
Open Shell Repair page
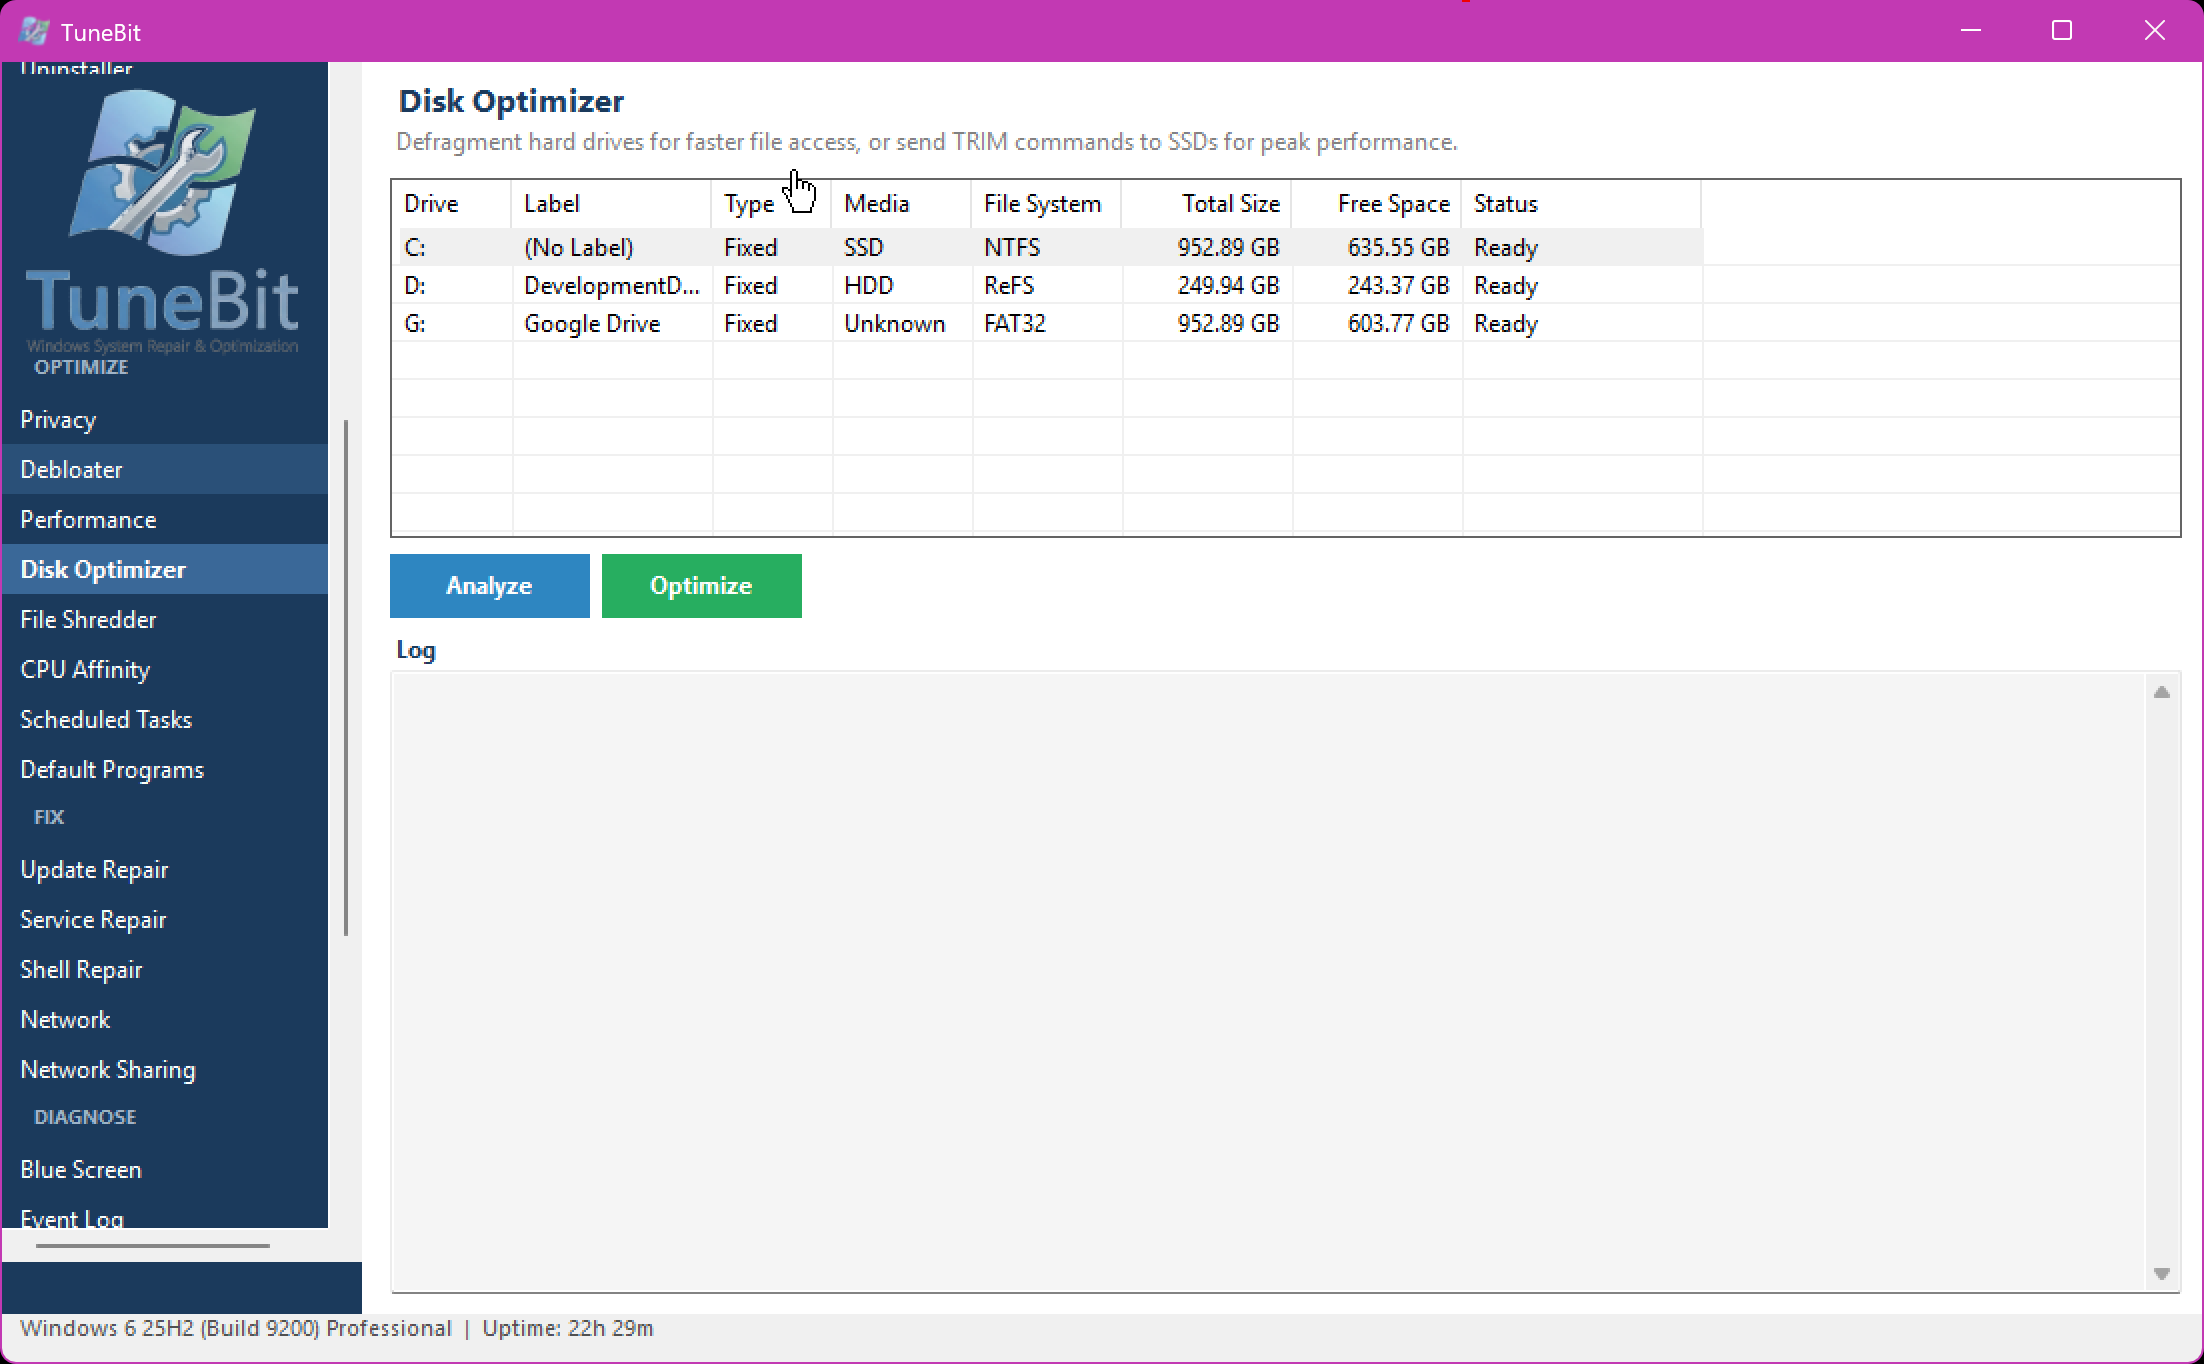(x=164, y=969)
